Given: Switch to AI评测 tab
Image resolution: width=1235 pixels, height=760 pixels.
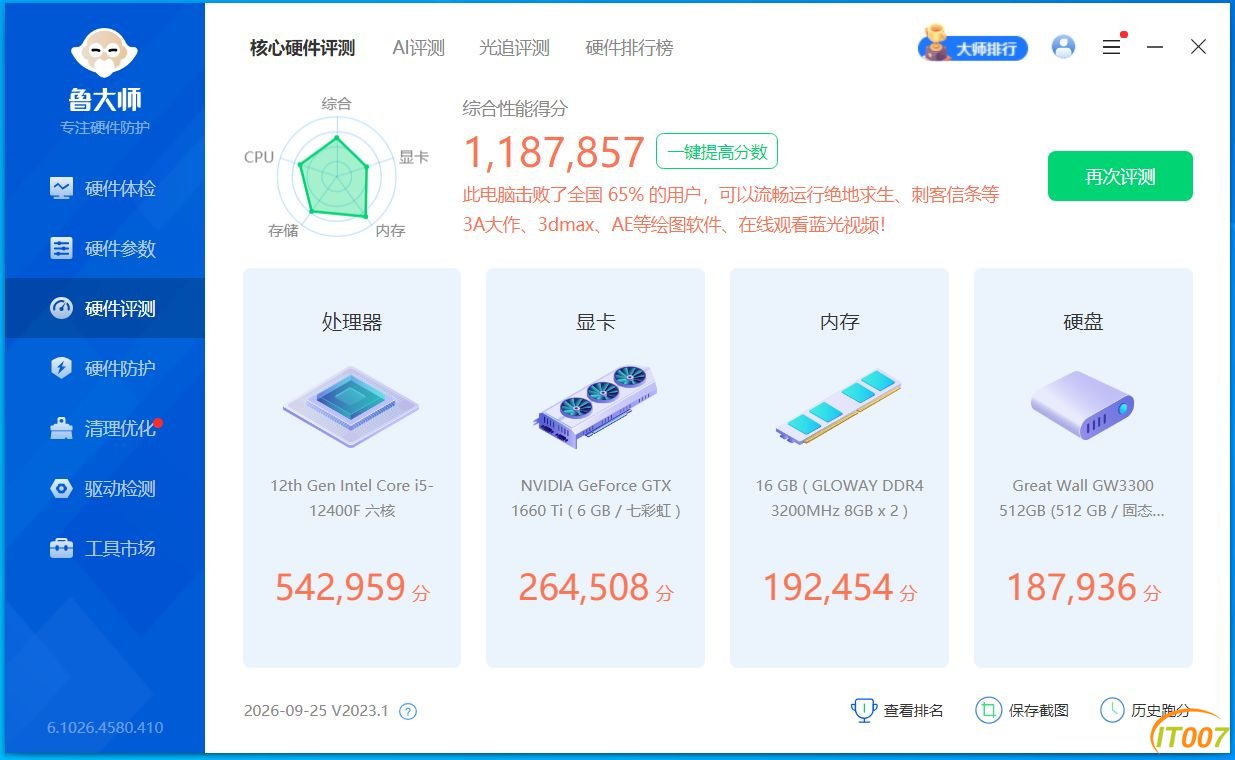Looking at the screenshot, I should pyautogui.click(x=418, y=47).
